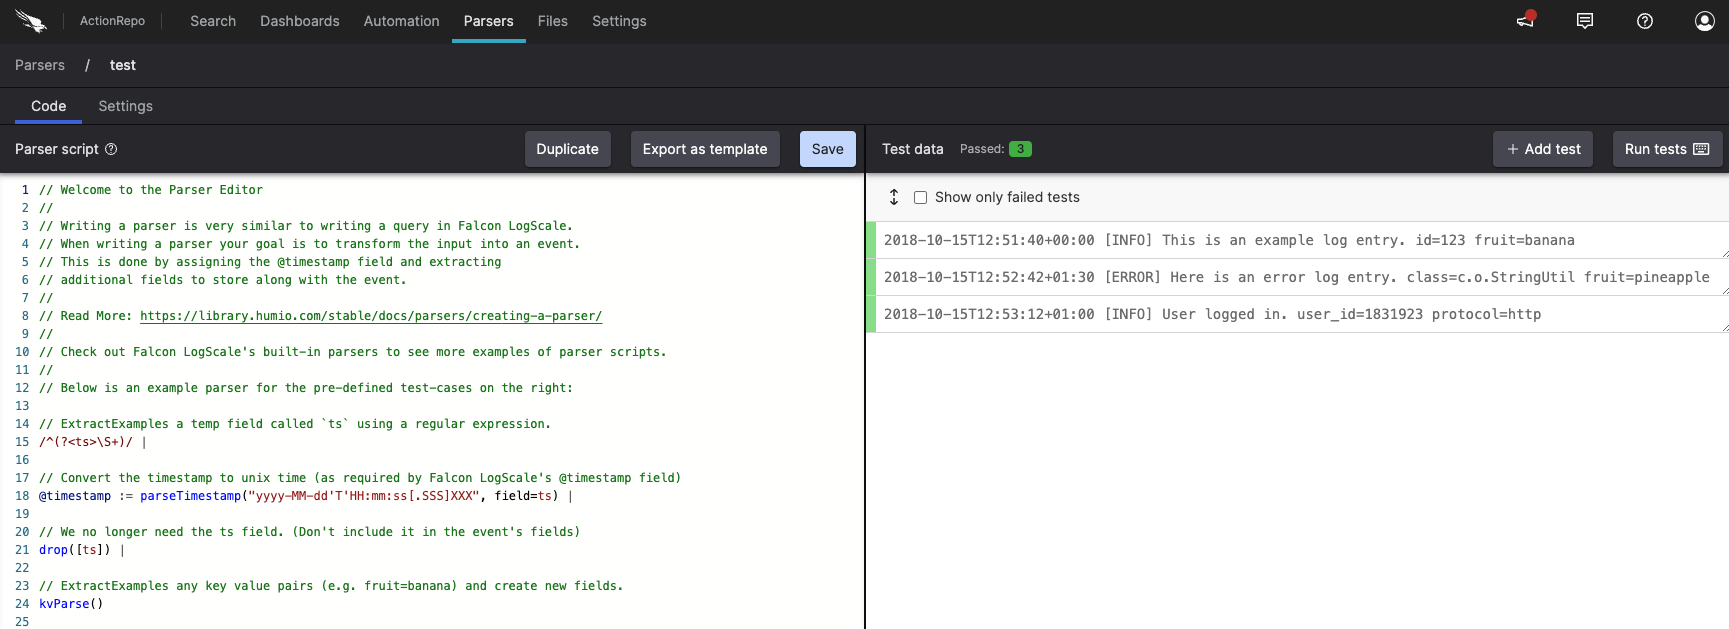Select the Code tab

coord(48,106)
